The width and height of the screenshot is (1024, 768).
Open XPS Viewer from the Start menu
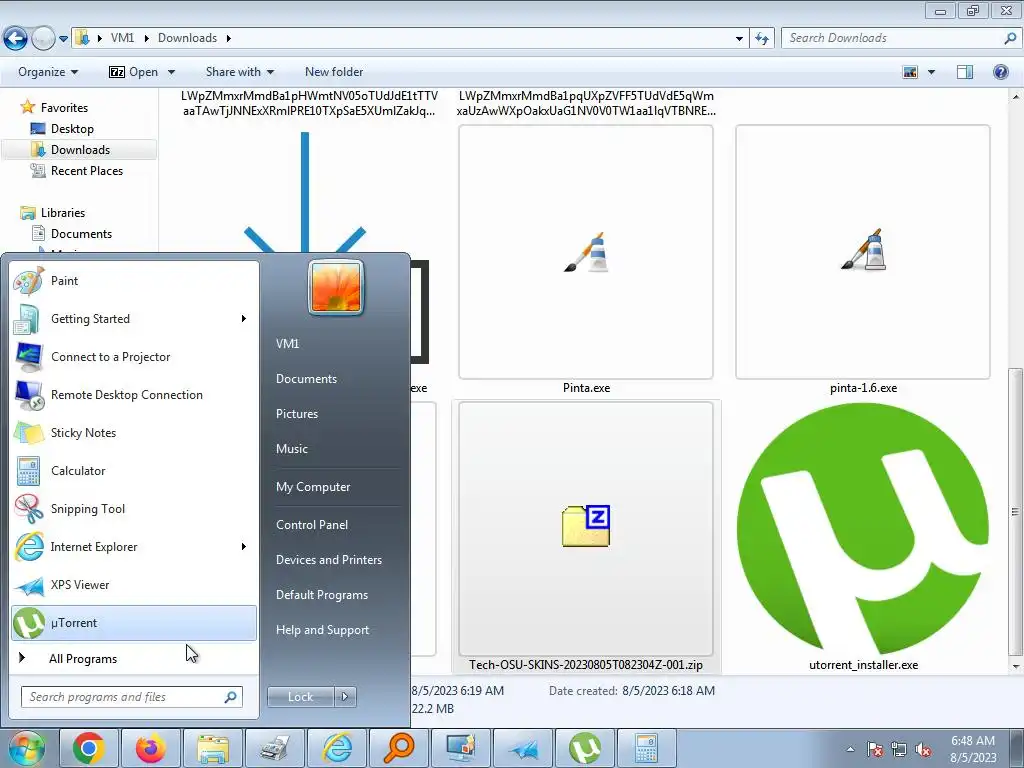[x=134, y=584]
